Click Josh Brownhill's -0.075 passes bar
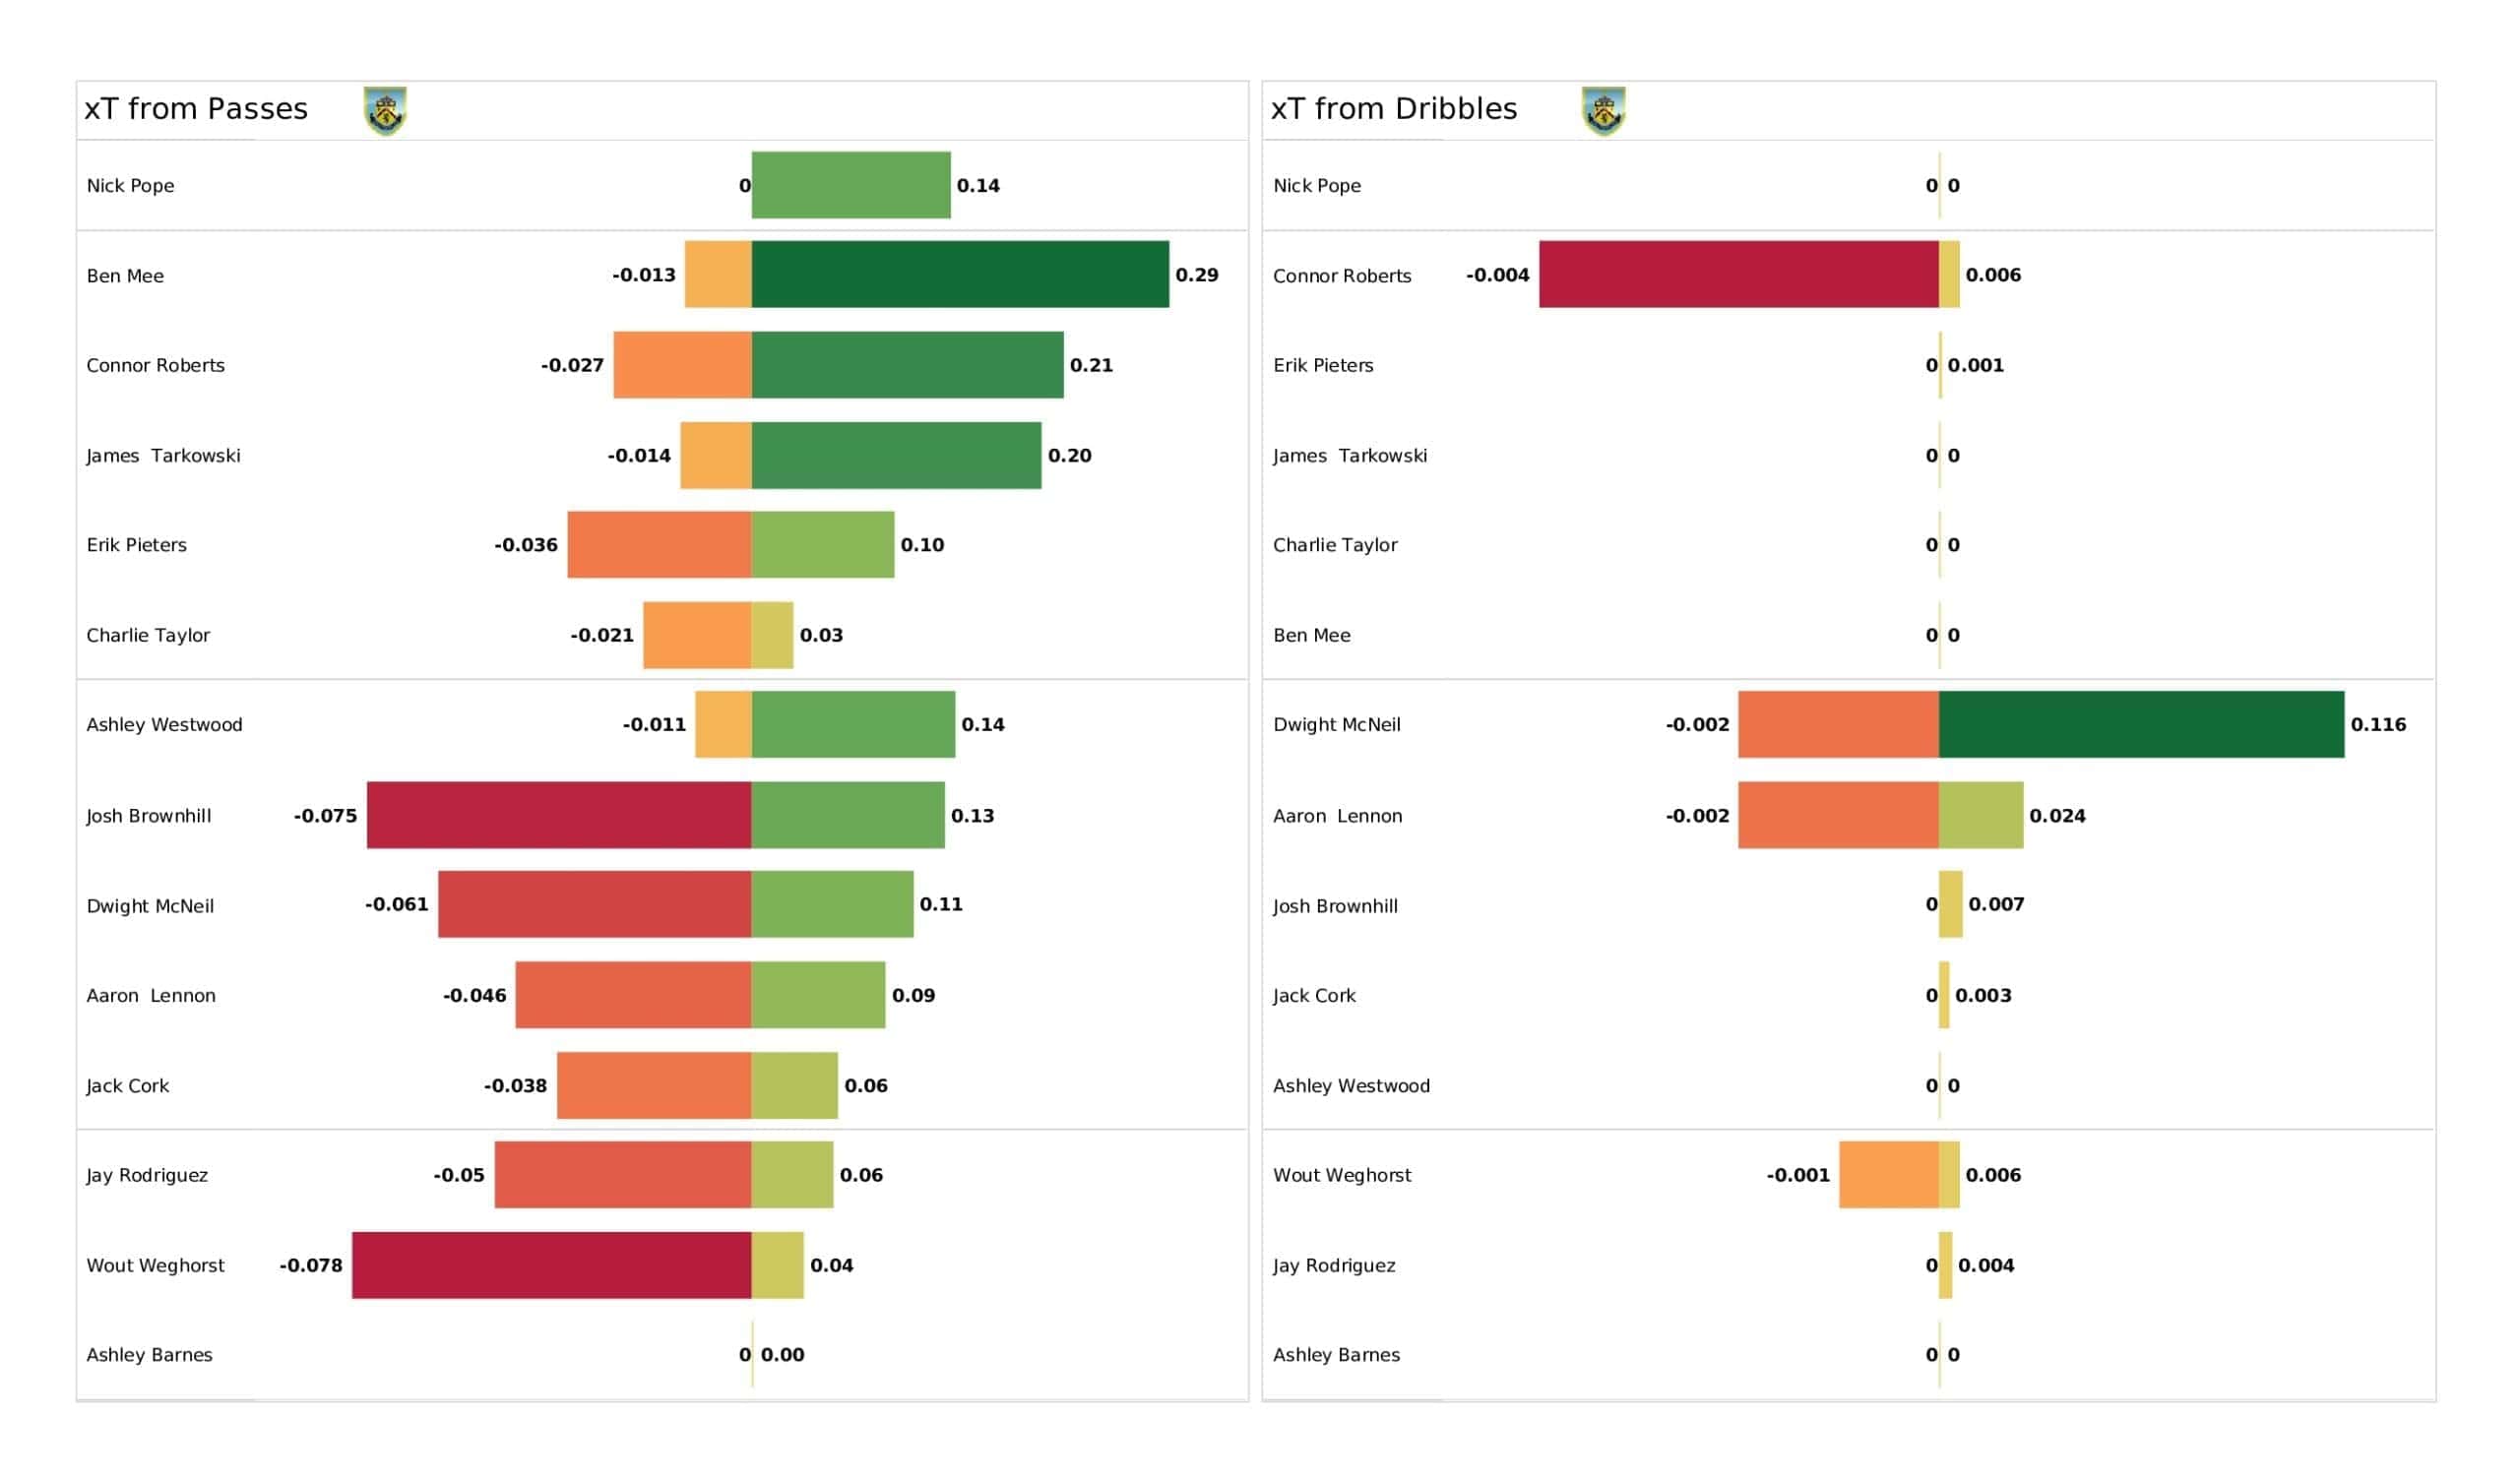2520x1480 pixels. pyautogui.click(x=559, y=815)
